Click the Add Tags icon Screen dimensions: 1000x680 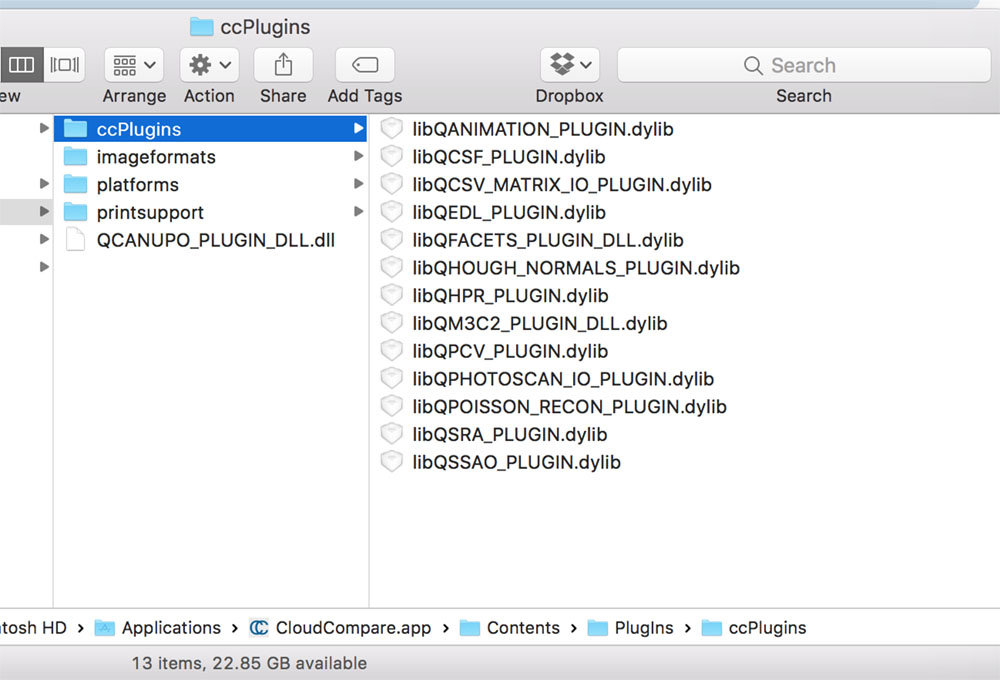(x=365, y=66)
